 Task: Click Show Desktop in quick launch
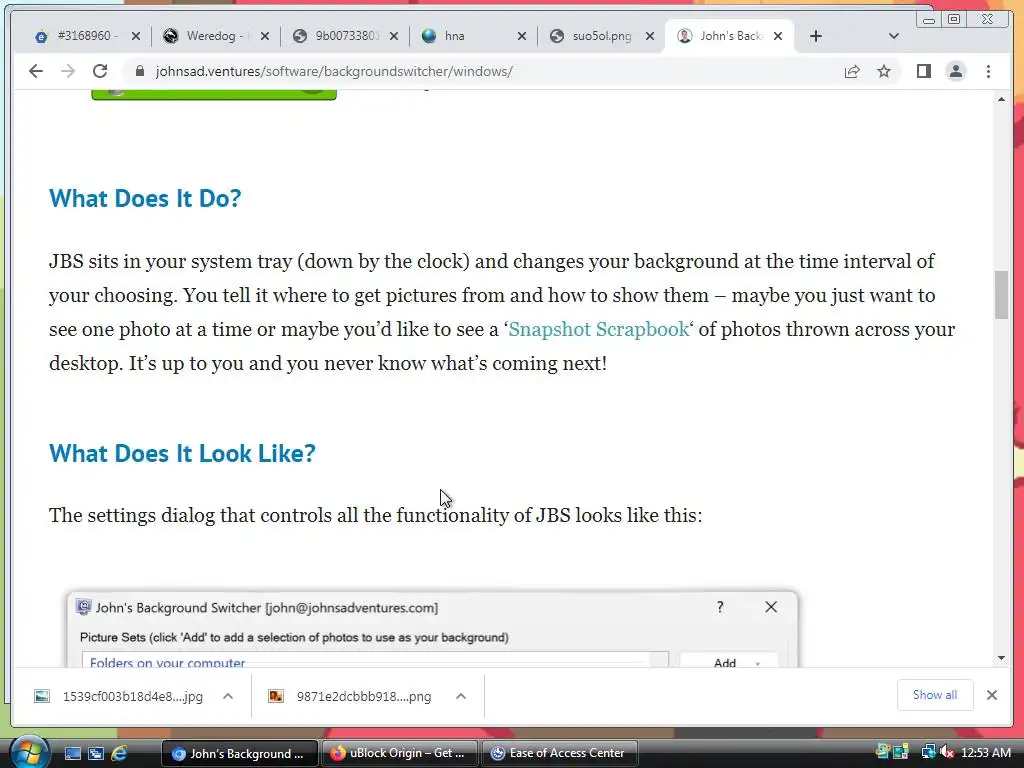coord(72,753)
